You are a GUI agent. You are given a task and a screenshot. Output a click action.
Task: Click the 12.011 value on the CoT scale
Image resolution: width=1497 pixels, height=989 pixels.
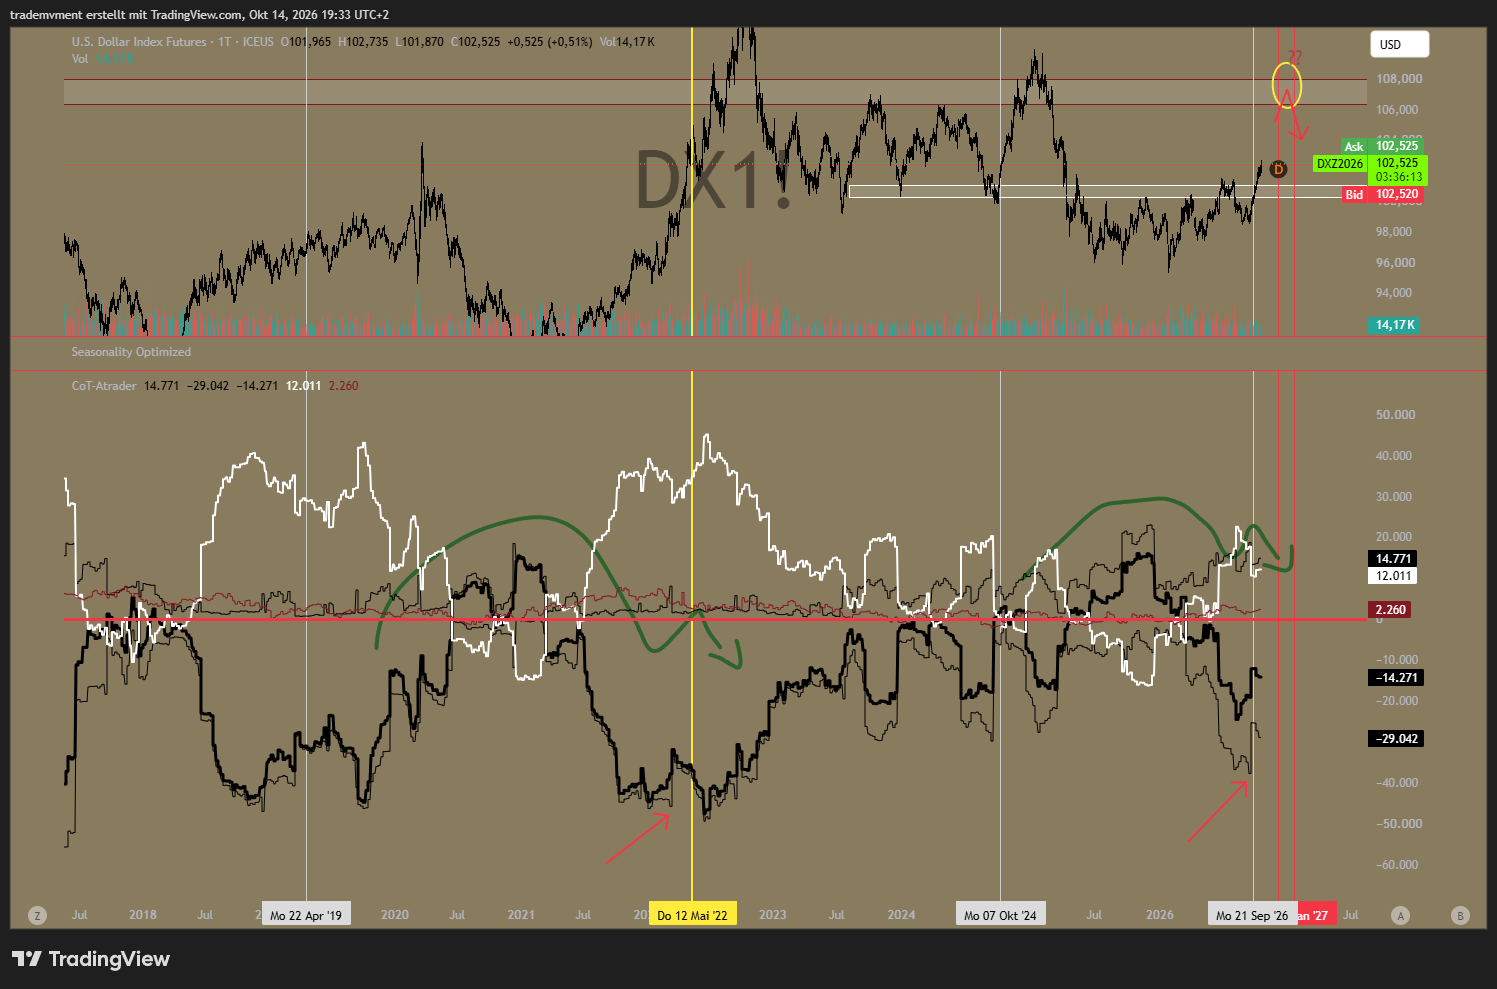tap(1394, 576)
